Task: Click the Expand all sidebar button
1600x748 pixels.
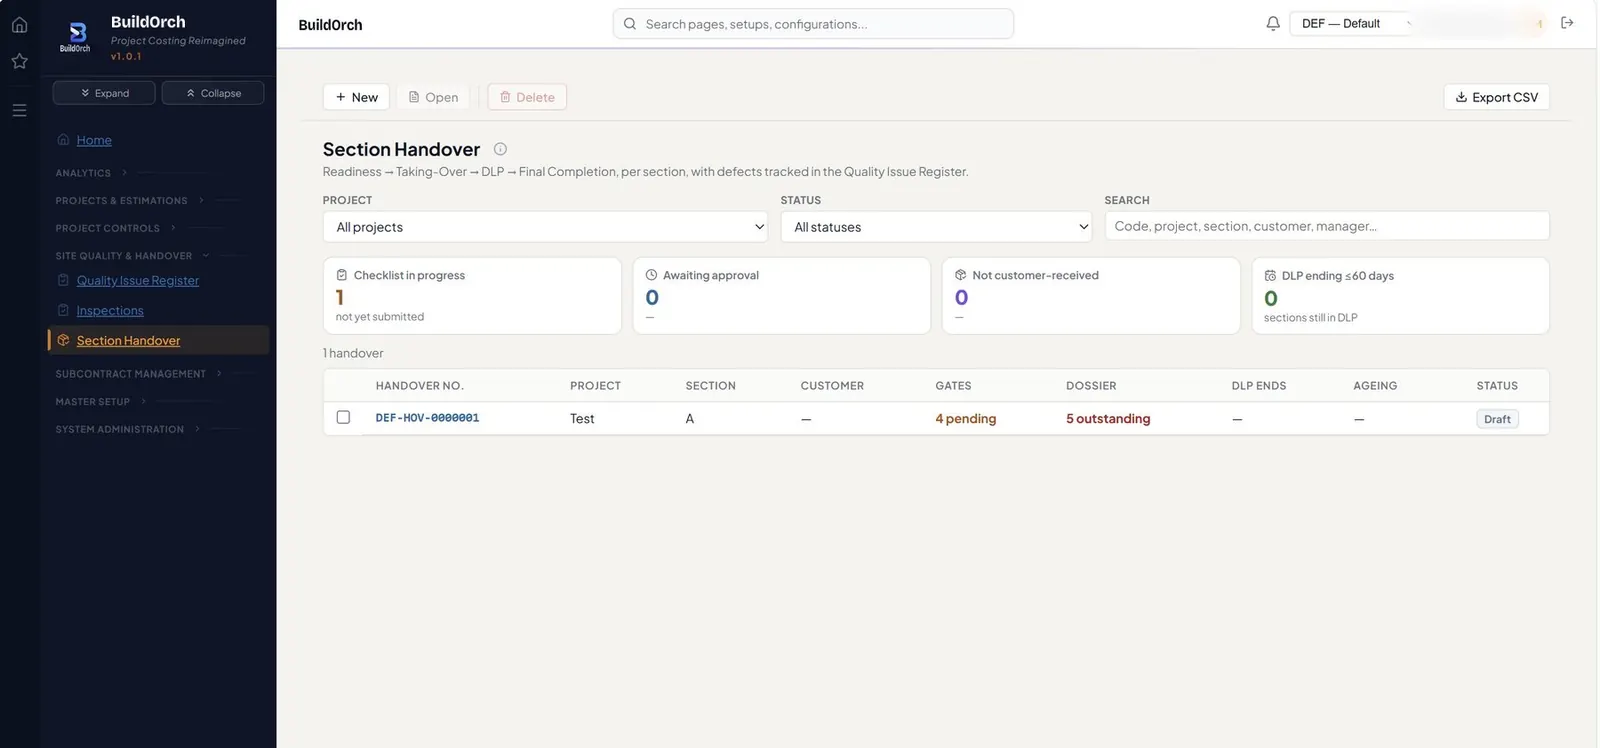Action: (x=104, y=93)
